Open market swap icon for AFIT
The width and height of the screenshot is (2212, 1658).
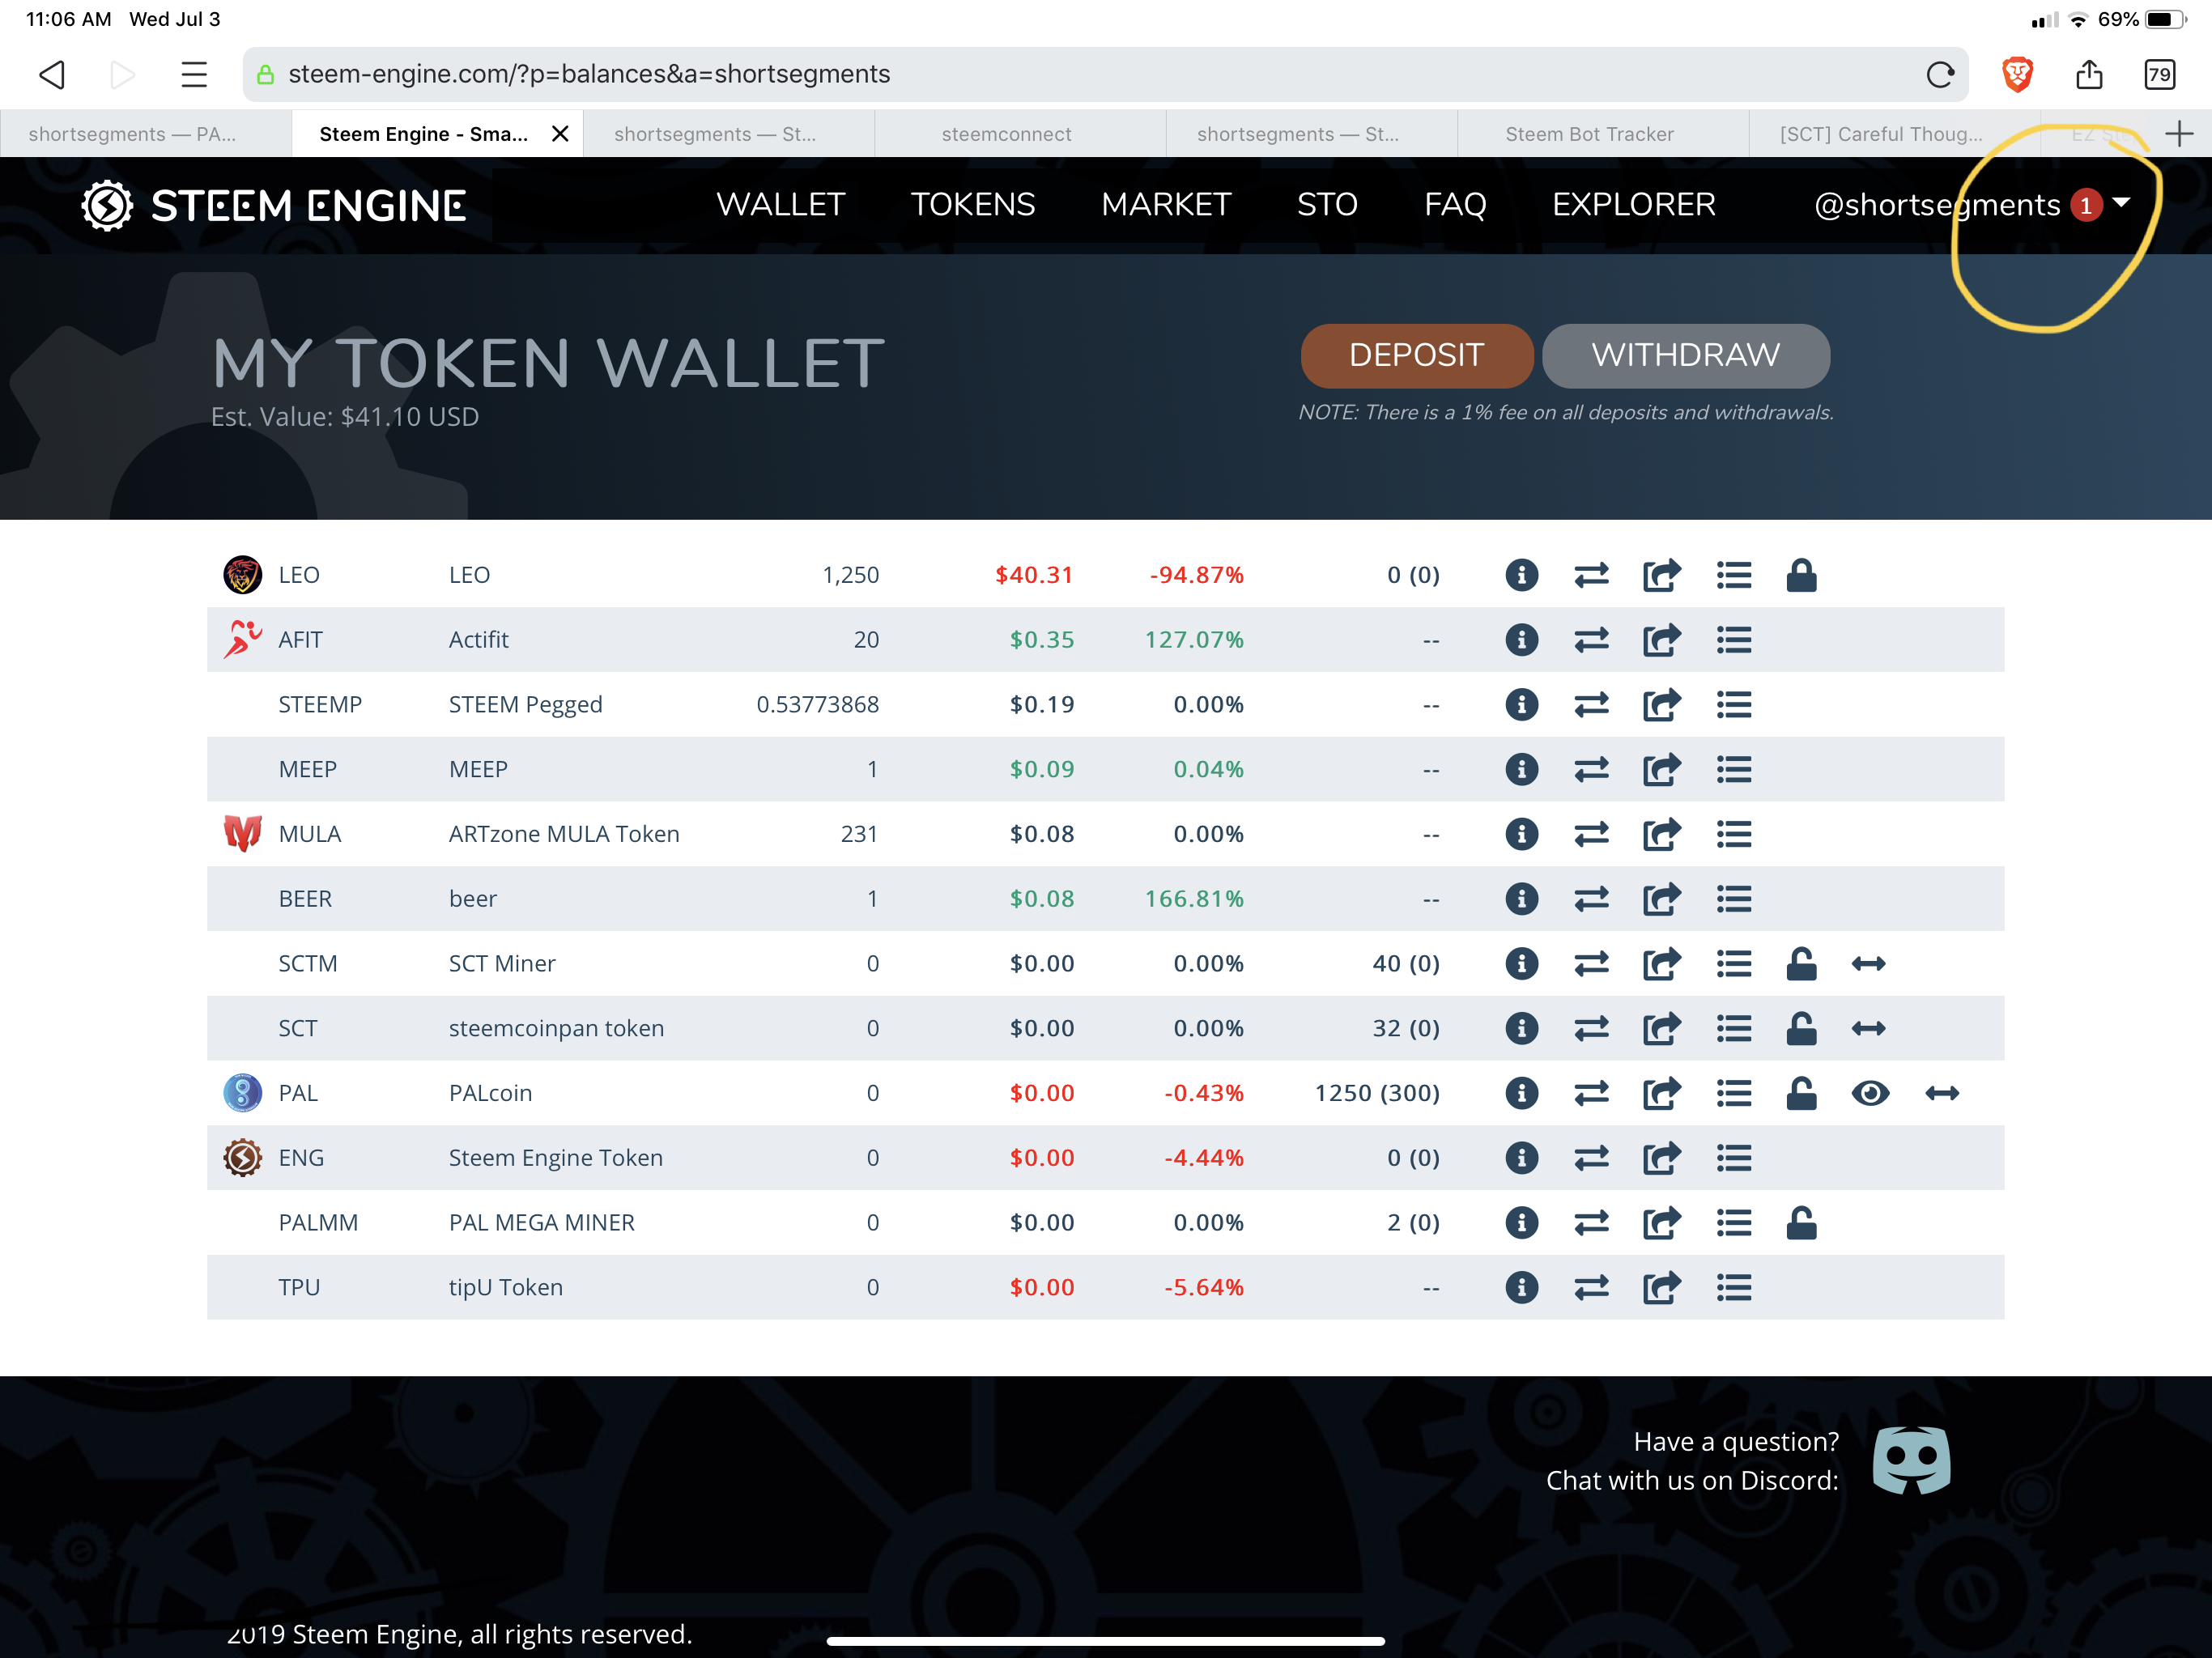point(1591,640)
